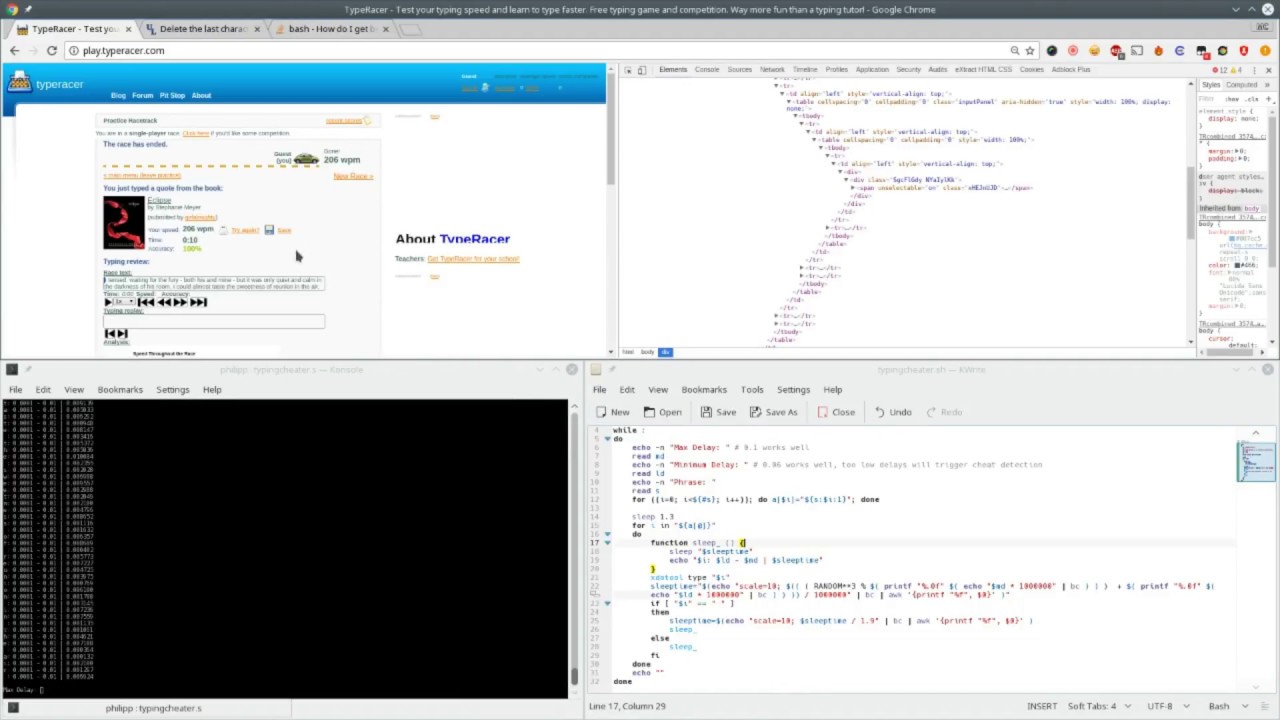Click the Eclipse book title link
This screenshot has height=720, width=1280.
click(x=159, y=200)
